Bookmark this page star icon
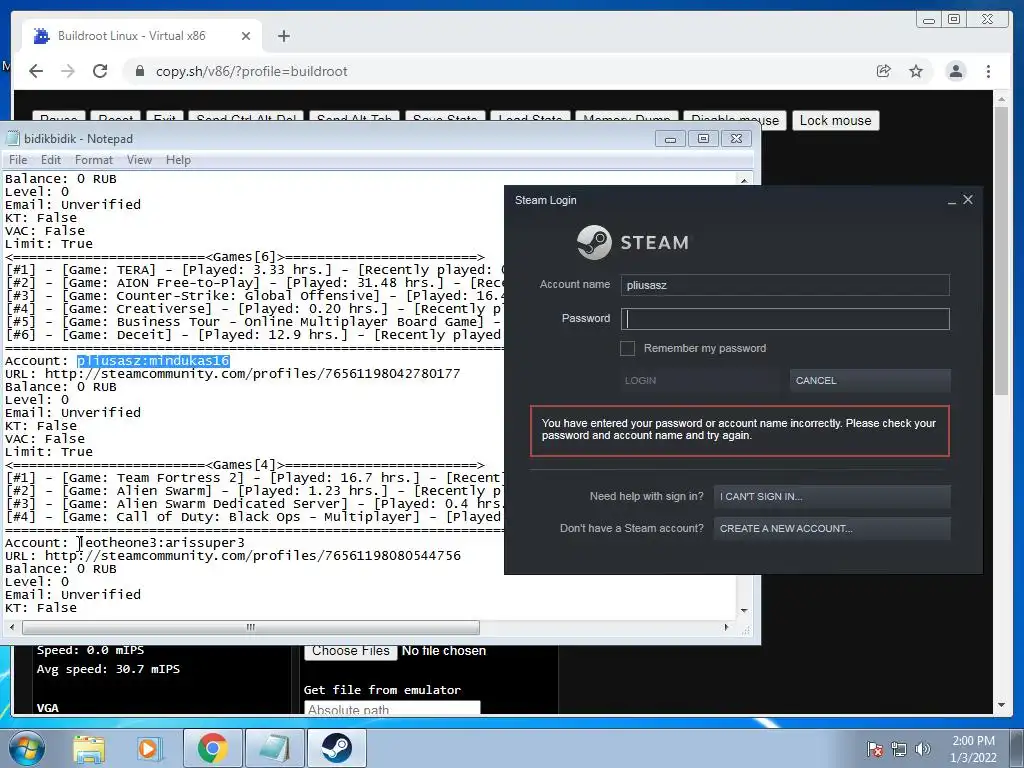The image size is (1024, 768). 916,71
